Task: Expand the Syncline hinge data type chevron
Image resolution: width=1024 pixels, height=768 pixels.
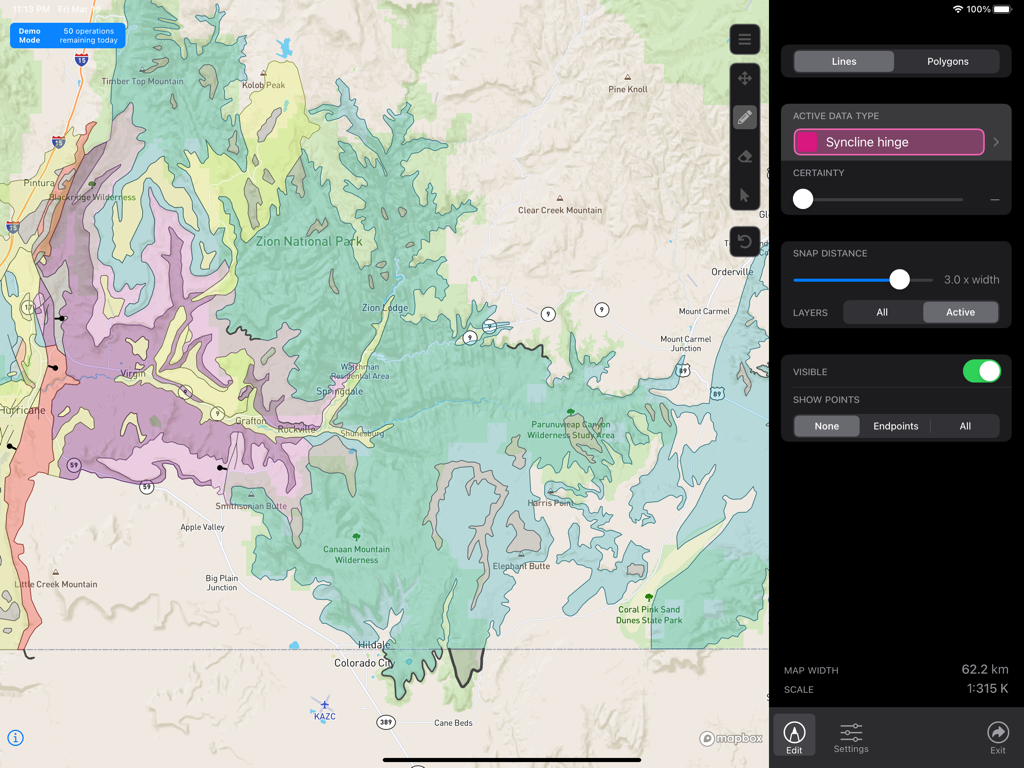Action: [995, 141]
